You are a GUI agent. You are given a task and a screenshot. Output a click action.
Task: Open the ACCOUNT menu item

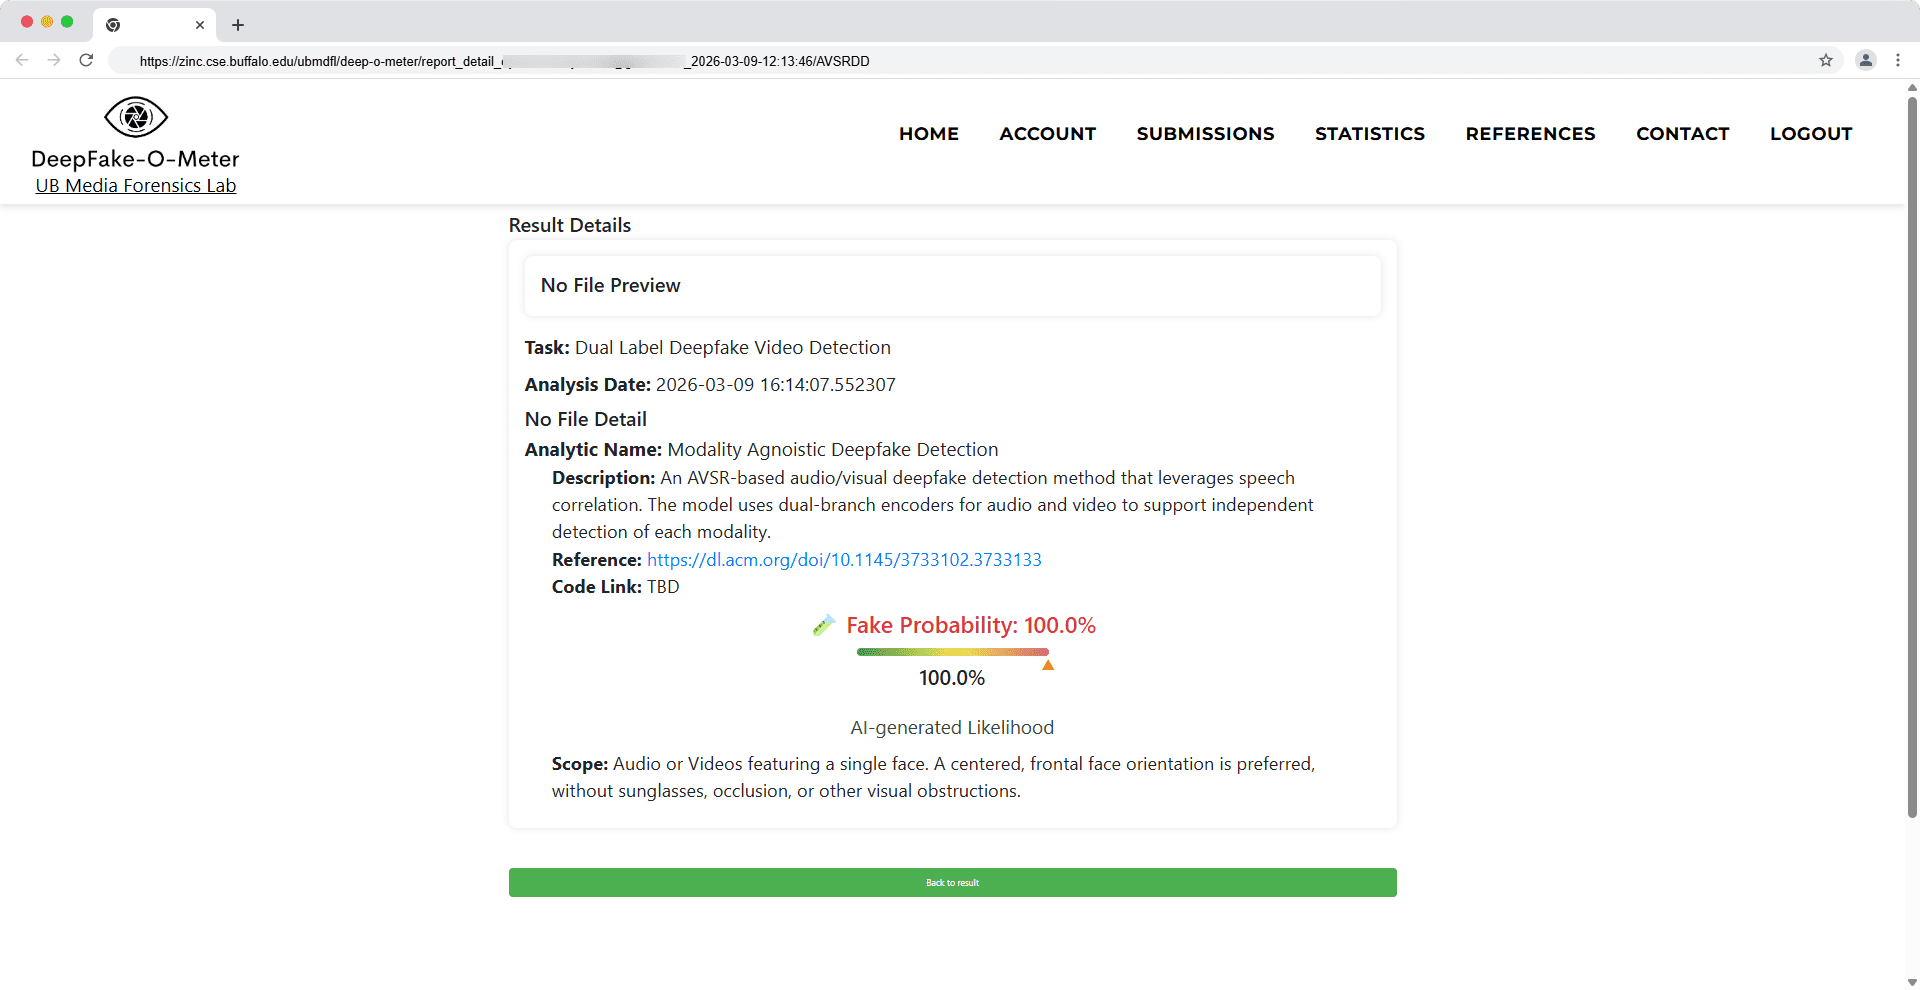(x=1047, y=134)
